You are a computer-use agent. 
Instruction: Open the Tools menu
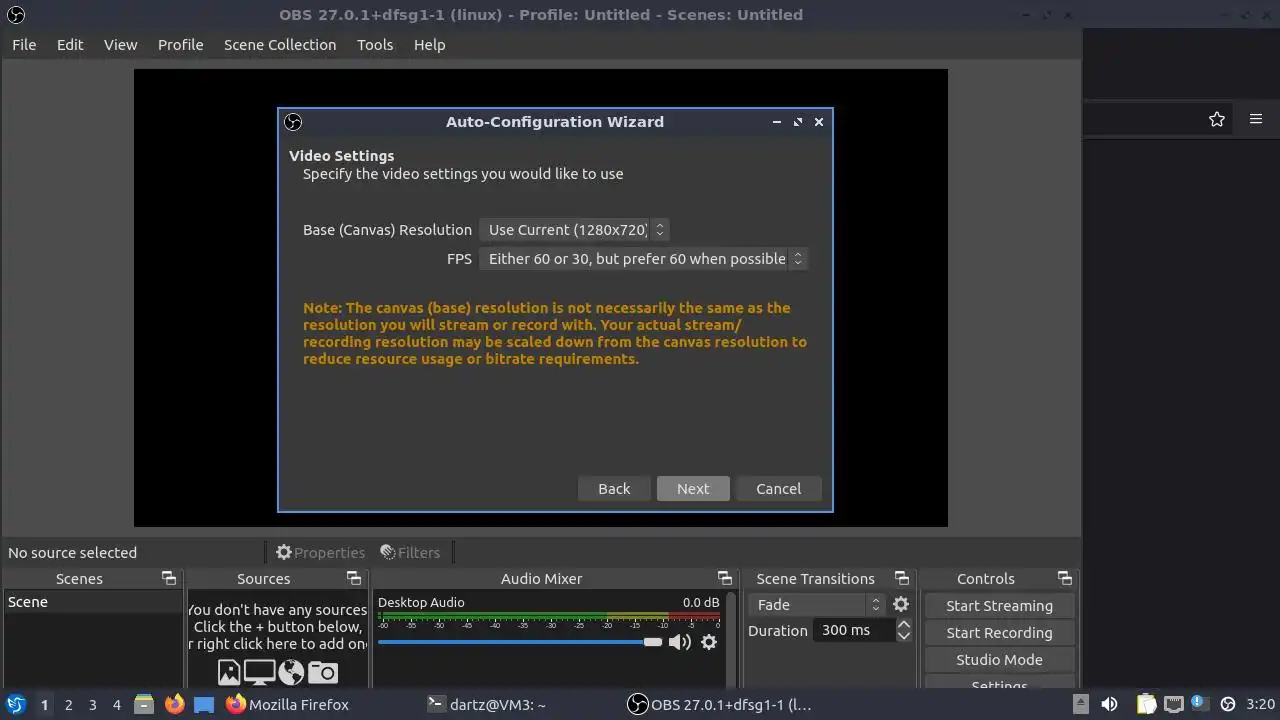click(375, 45)
